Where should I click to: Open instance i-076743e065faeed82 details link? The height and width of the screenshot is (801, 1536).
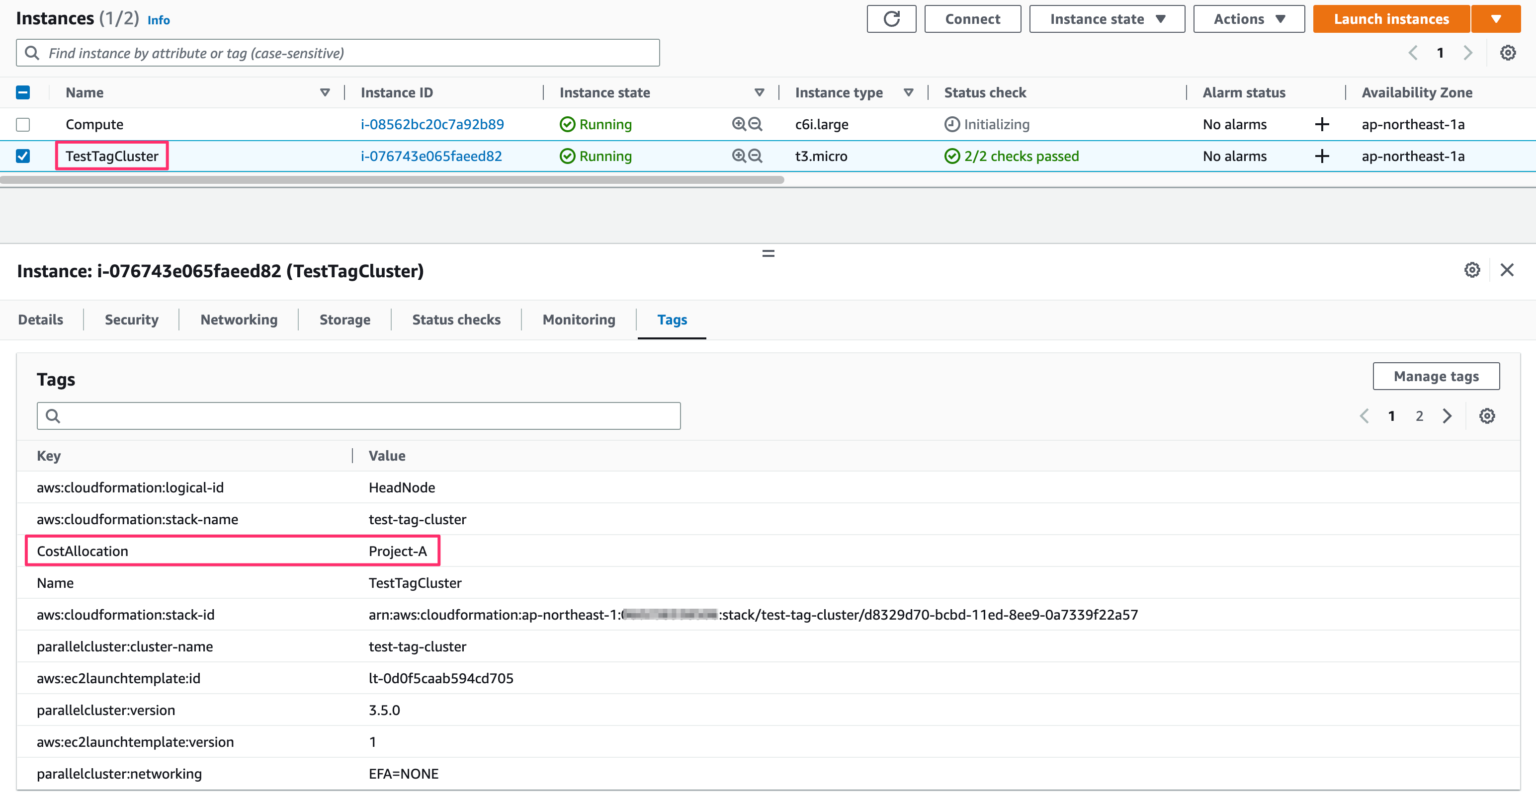tap(432, 156)
